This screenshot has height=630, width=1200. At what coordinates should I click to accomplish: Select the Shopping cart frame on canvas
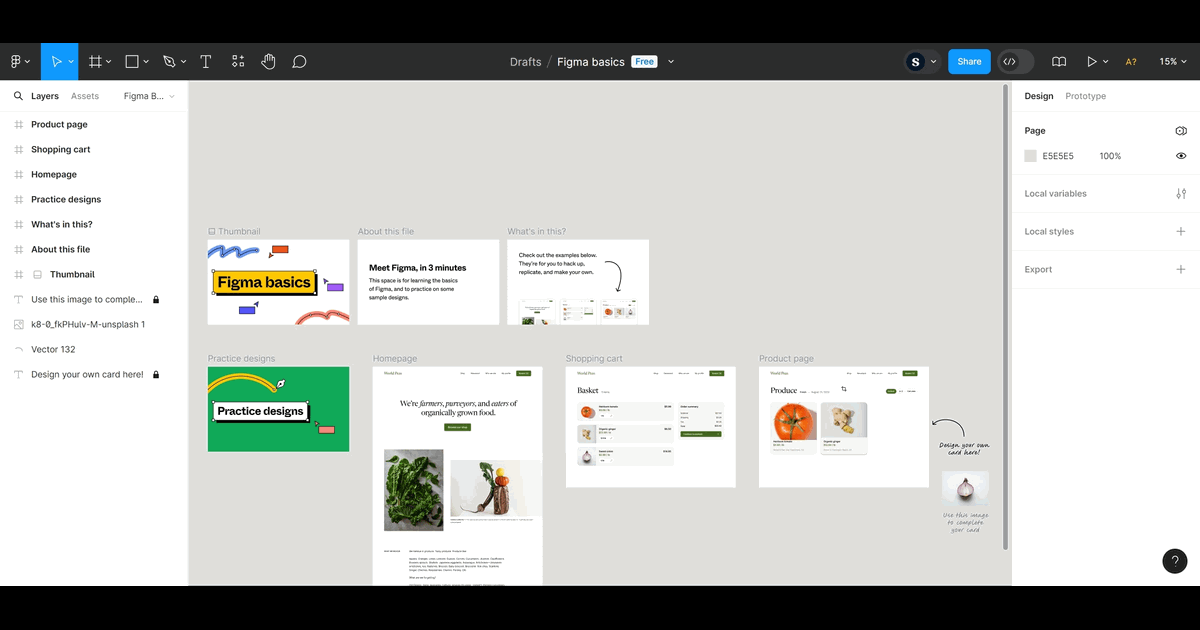click(650, 427)
